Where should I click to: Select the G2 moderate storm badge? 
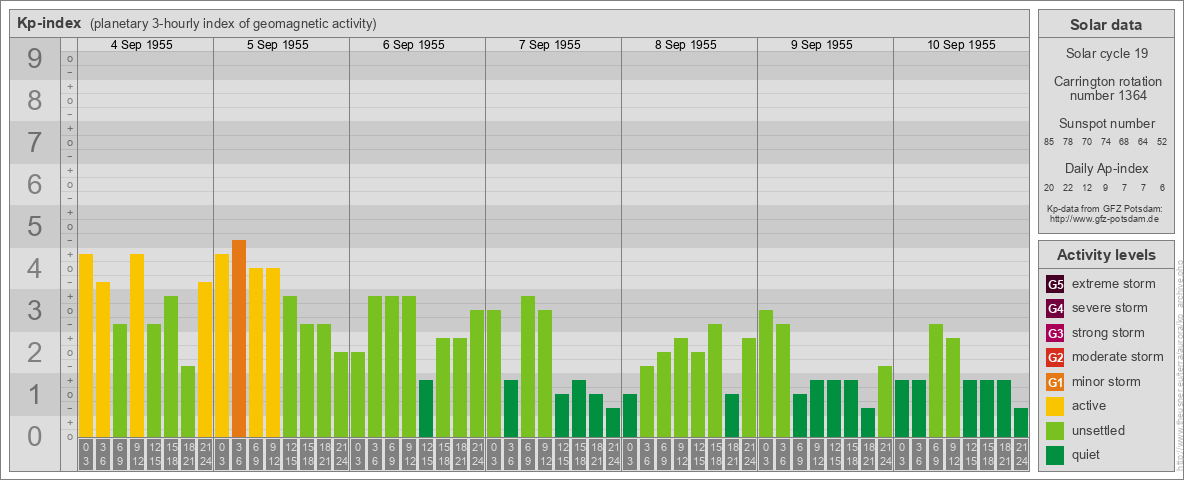pyautogui.click(x=1055, y=357)
